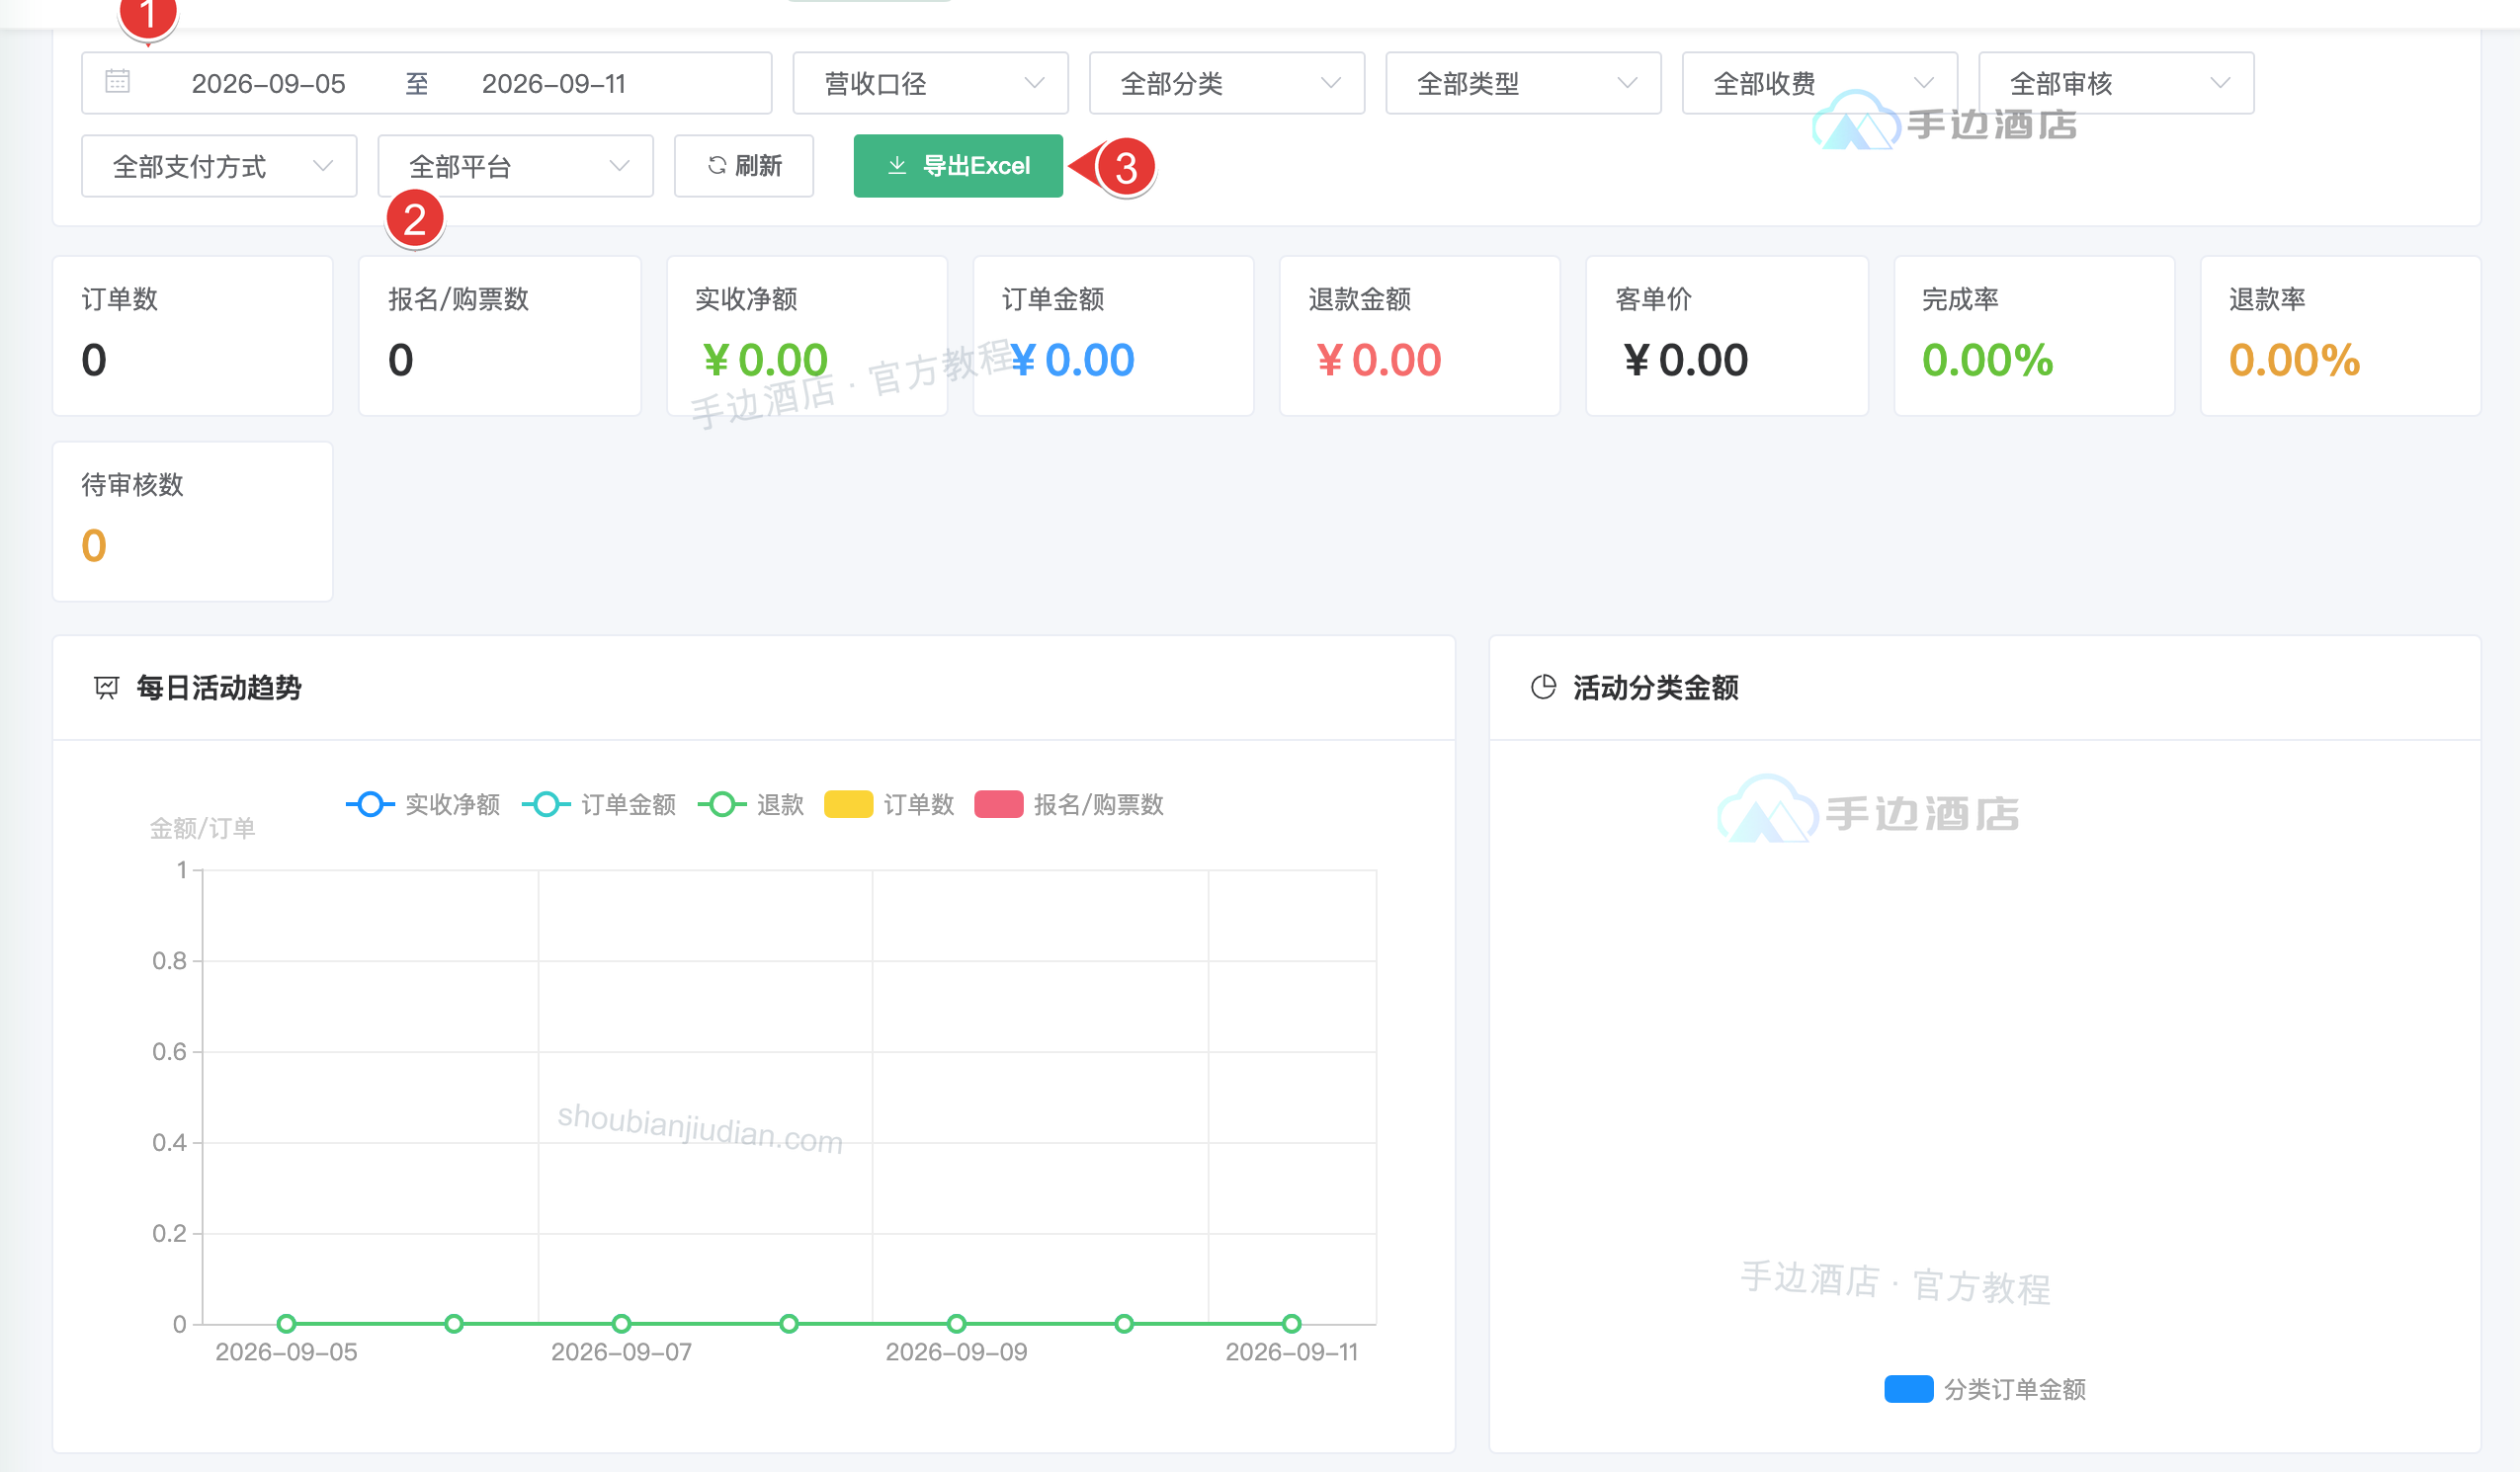
Task: Toggle 报名/购票数 legend series
Action: [1069, 804]
